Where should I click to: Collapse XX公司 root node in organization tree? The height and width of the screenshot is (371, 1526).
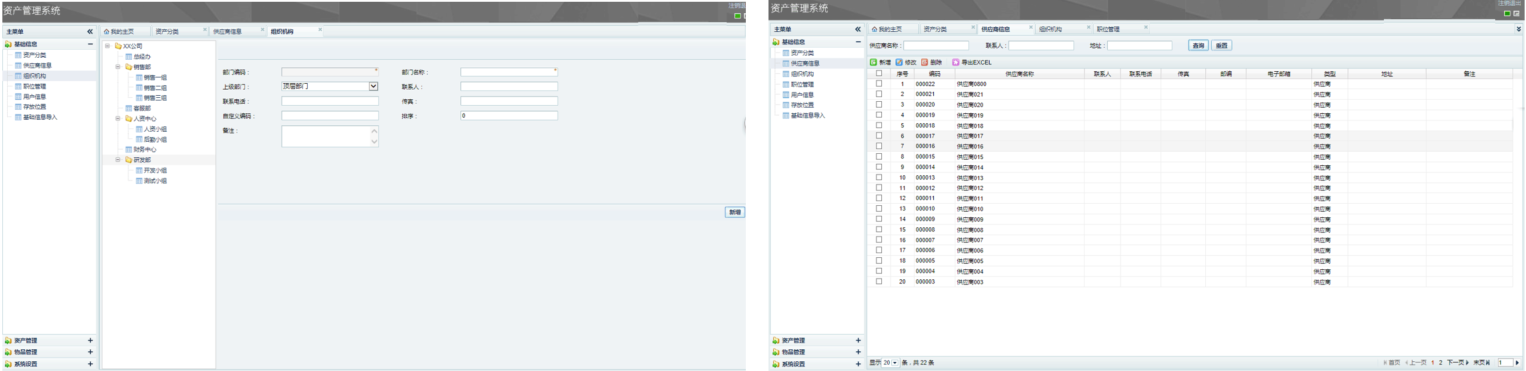(107, 46)
